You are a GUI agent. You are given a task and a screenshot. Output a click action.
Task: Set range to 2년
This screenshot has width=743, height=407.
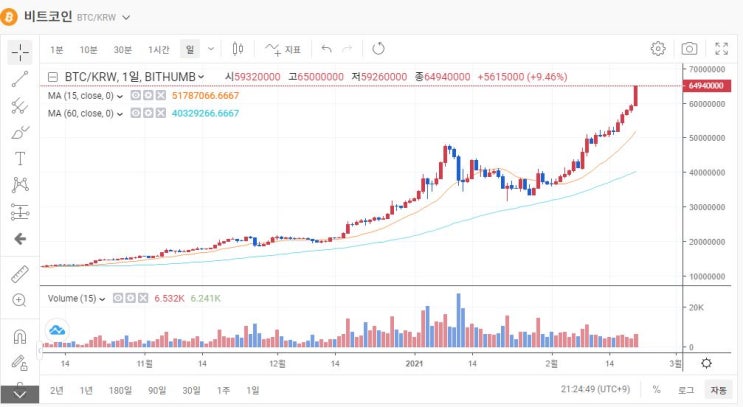coord(56,390)
